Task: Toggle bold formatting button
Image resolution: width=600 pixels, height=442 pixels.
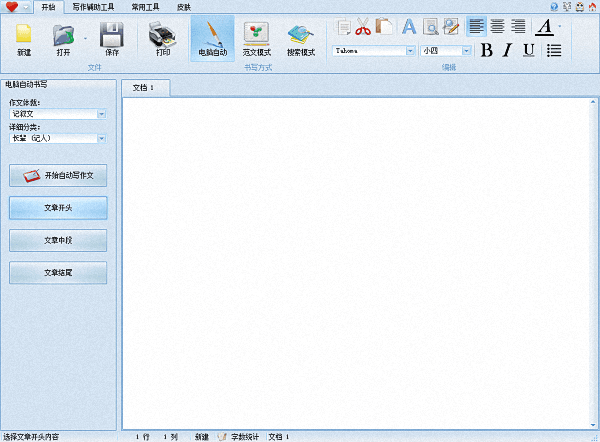Action: pyautogui.click(x=487, y=50)
